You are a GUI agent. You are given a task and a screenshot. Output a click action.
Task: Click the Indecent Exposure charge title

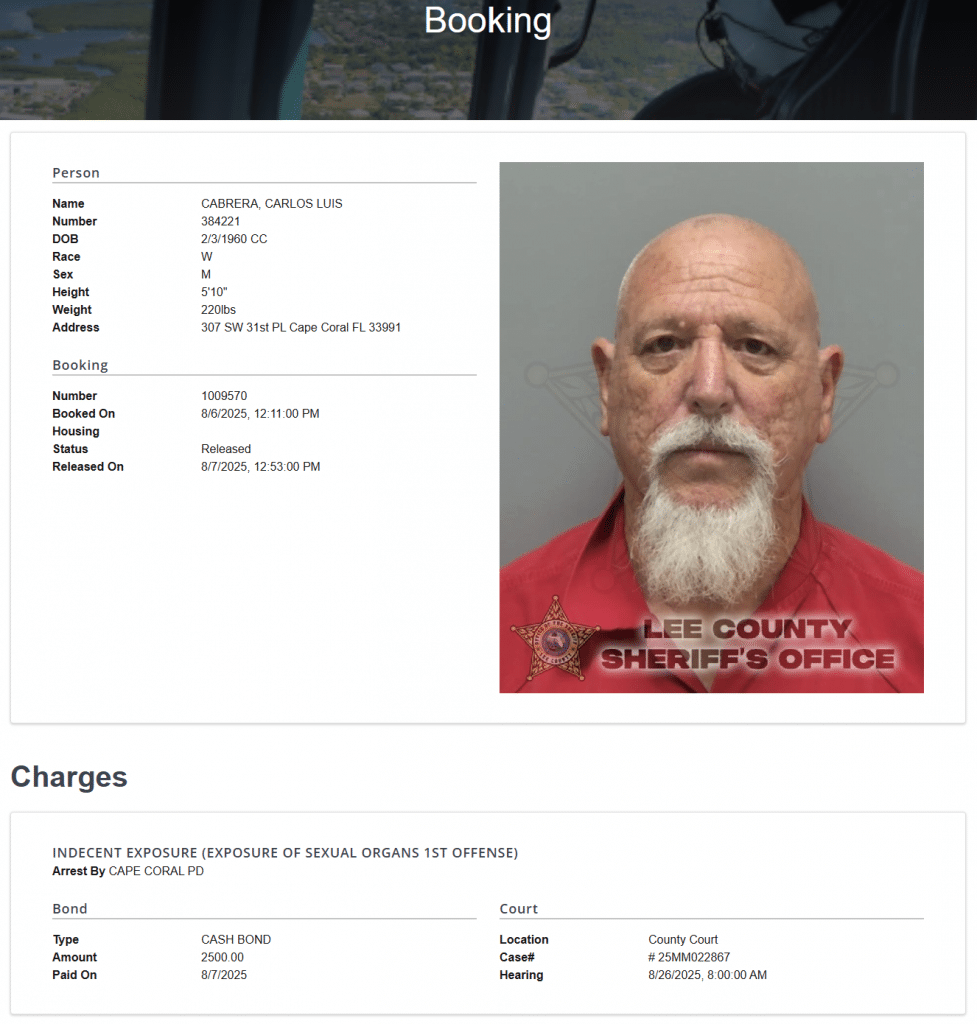pos(285,853)
